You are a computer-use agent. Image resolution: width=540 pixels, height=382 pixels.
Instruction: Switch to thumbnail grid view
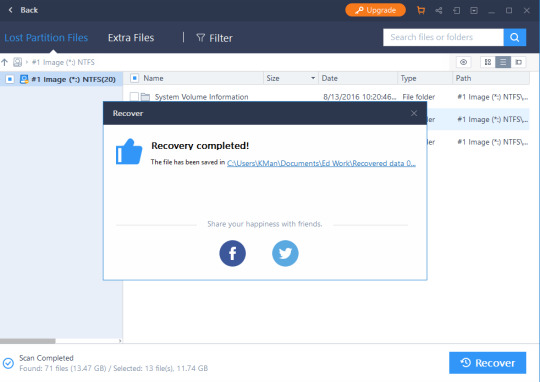coord(488,62)
